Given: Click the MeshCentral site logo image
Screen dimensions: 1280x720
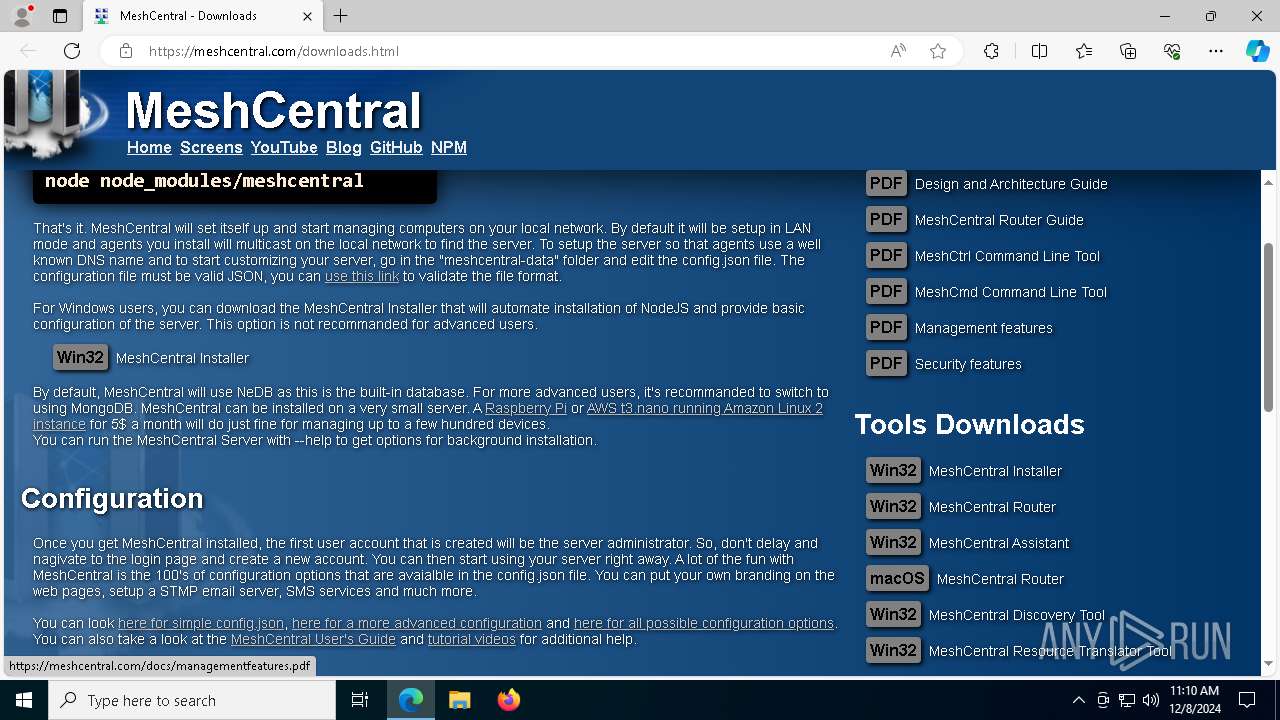Looking at the screenshot, I should (x=55, y=113).
